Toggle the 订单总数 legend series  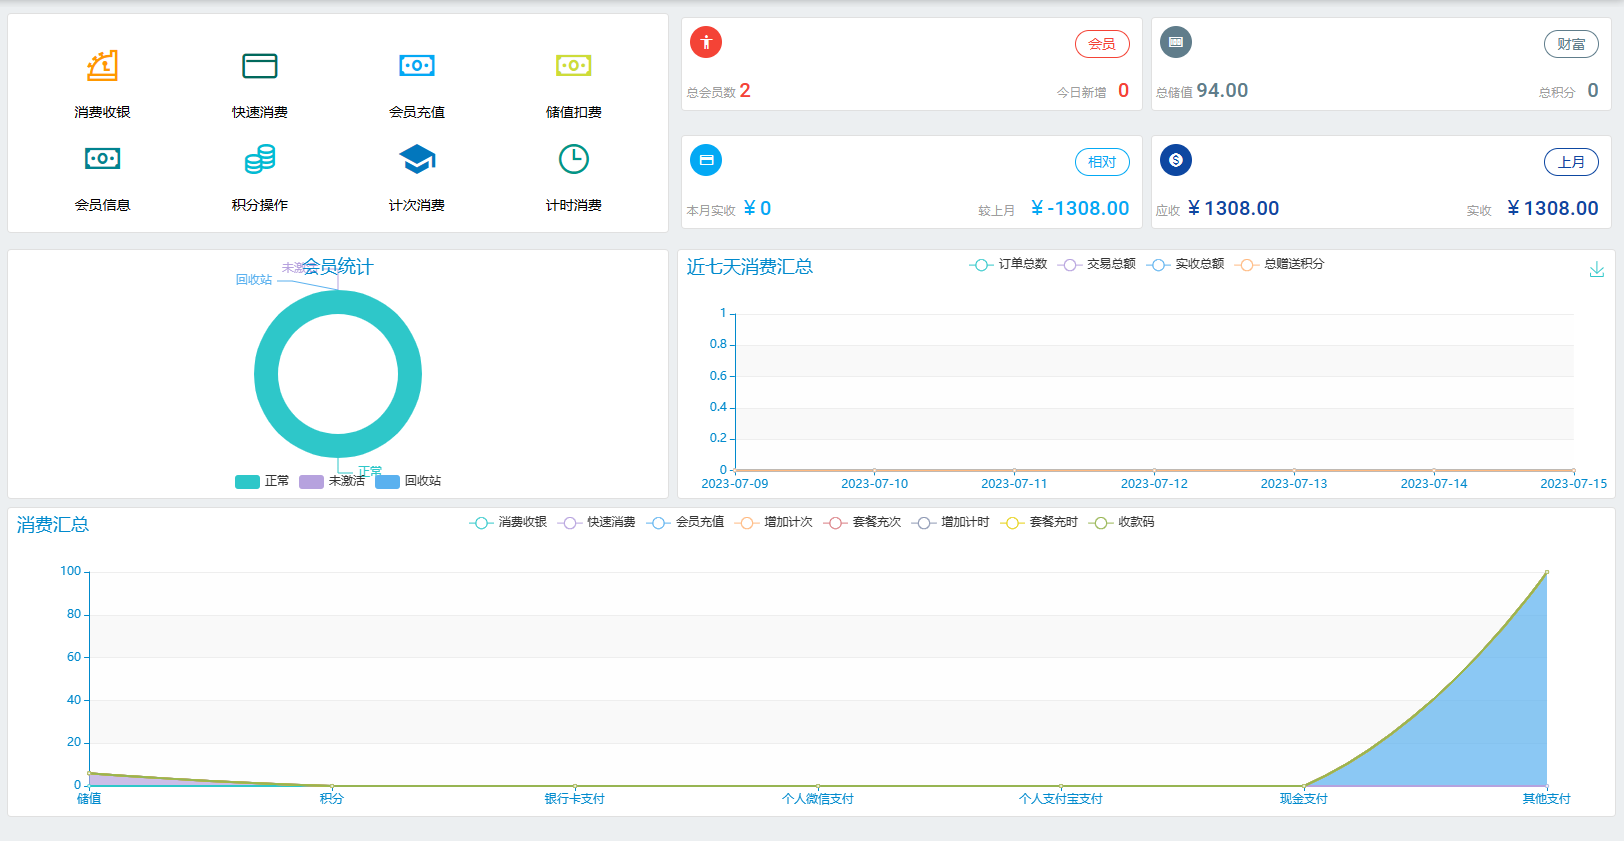(1009, 264)
